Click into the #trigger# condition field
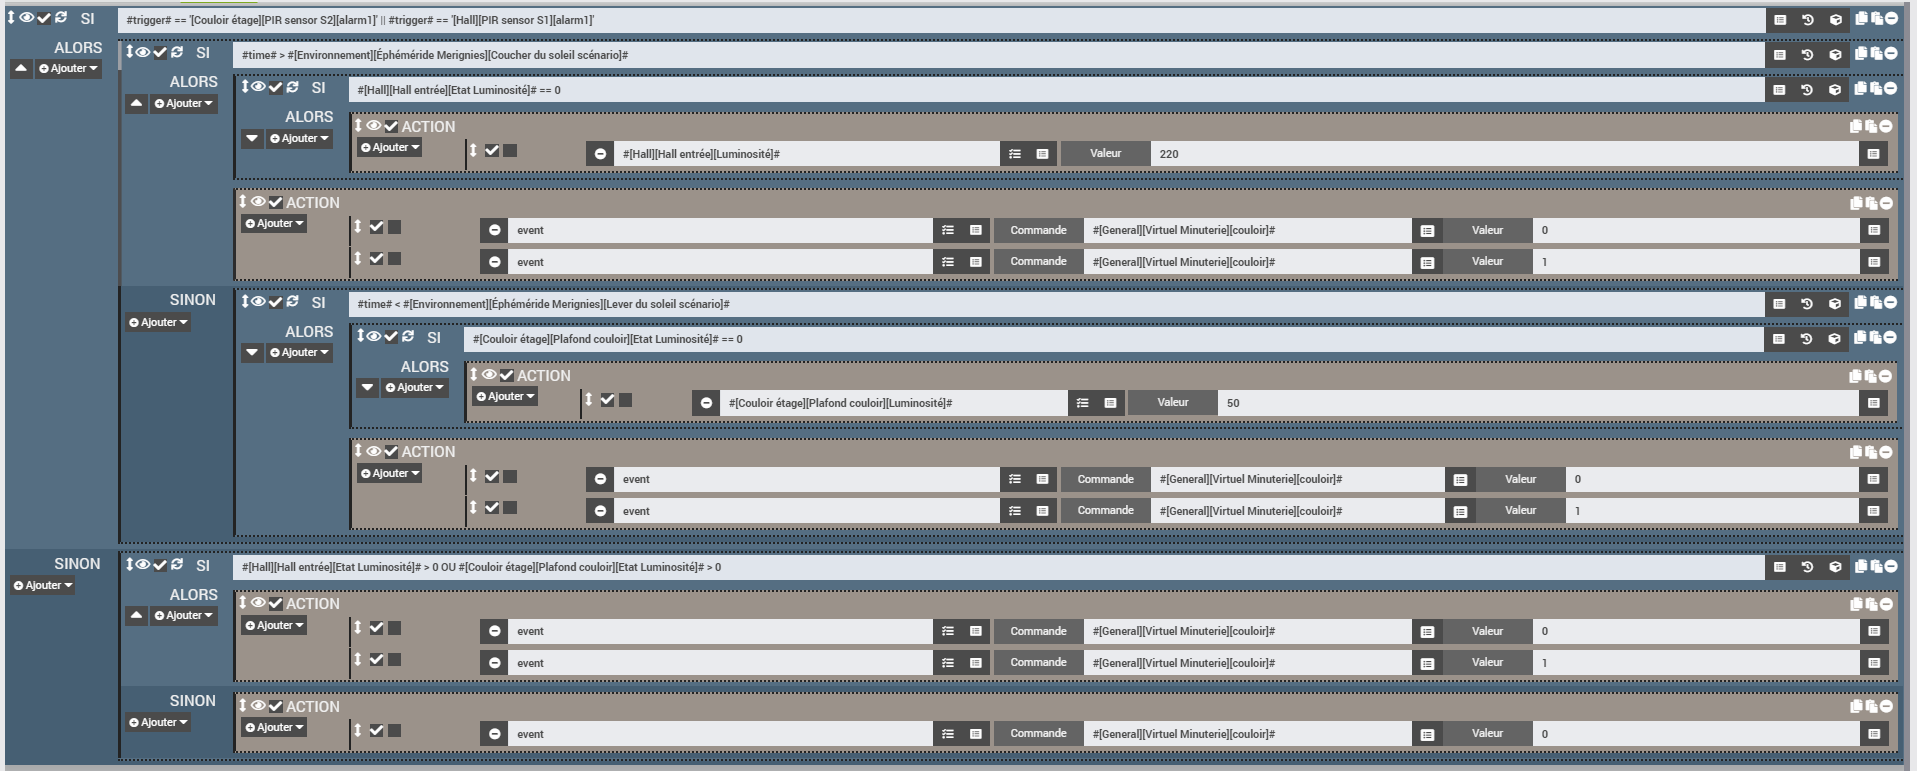The height and width of the screenshot is (771, 1917). click(941, 20)
